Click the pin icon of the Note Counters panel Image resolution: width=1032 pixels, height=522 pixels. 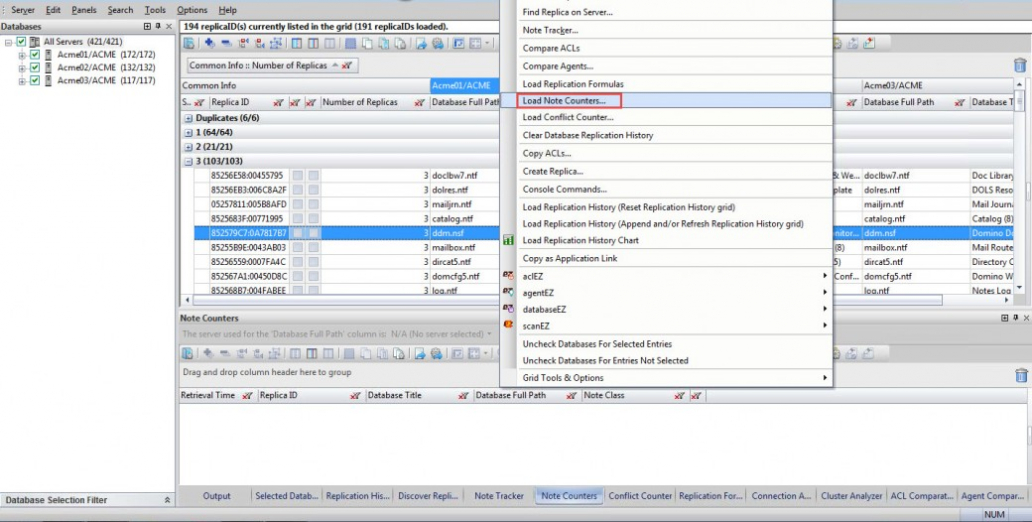point(1016,318)
